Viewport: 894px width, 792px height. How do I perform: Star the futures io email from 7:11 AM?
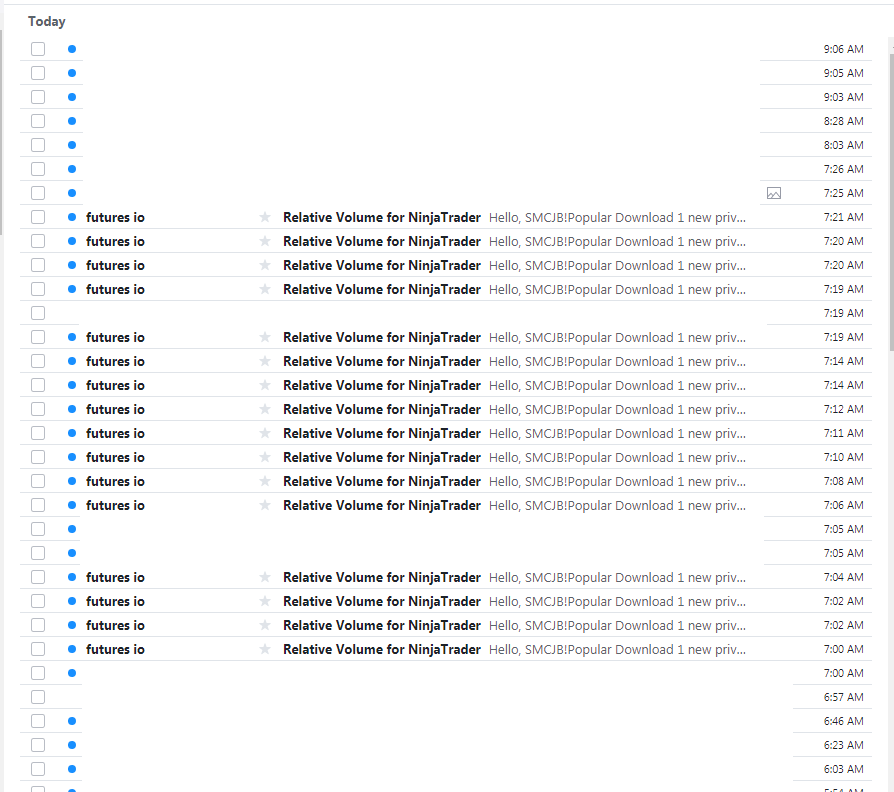click(x=265, y=433)
